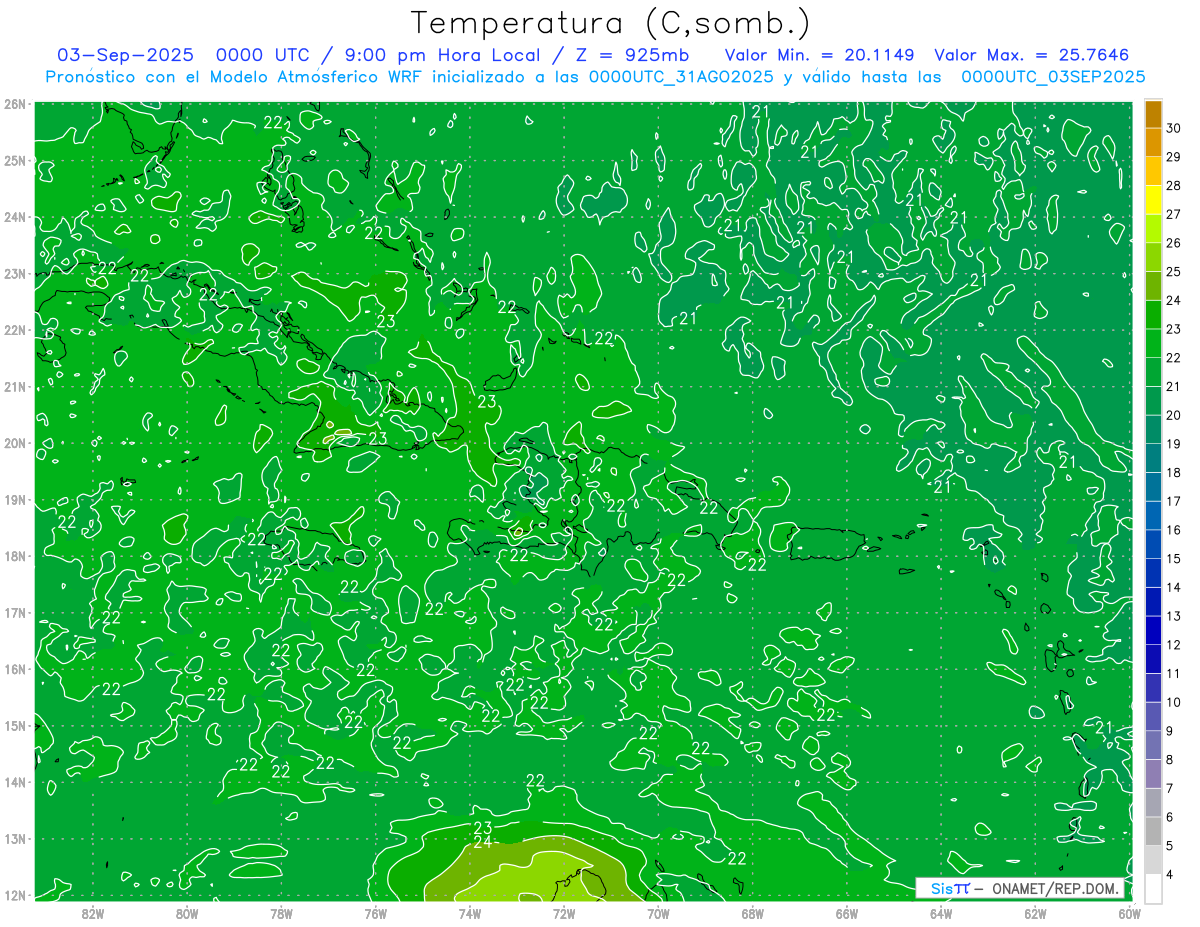Click the "20N" latitude label

coord(15,443)
